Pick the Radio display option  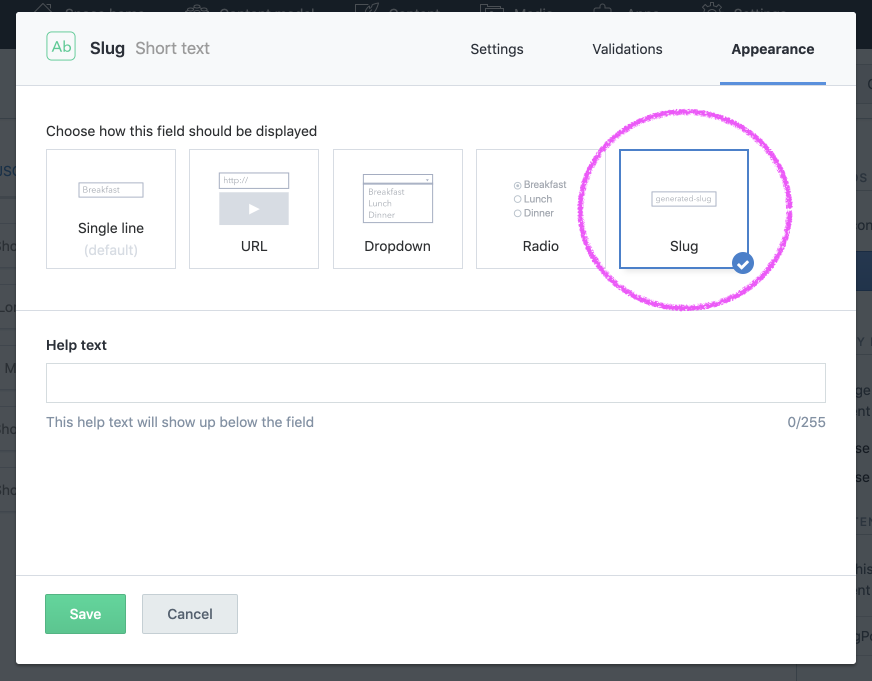coord(541,209)
